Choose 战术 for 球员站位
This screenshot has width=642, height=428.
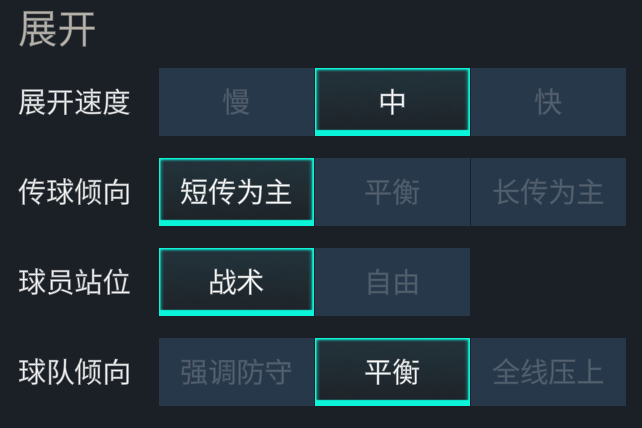(236, 282)
